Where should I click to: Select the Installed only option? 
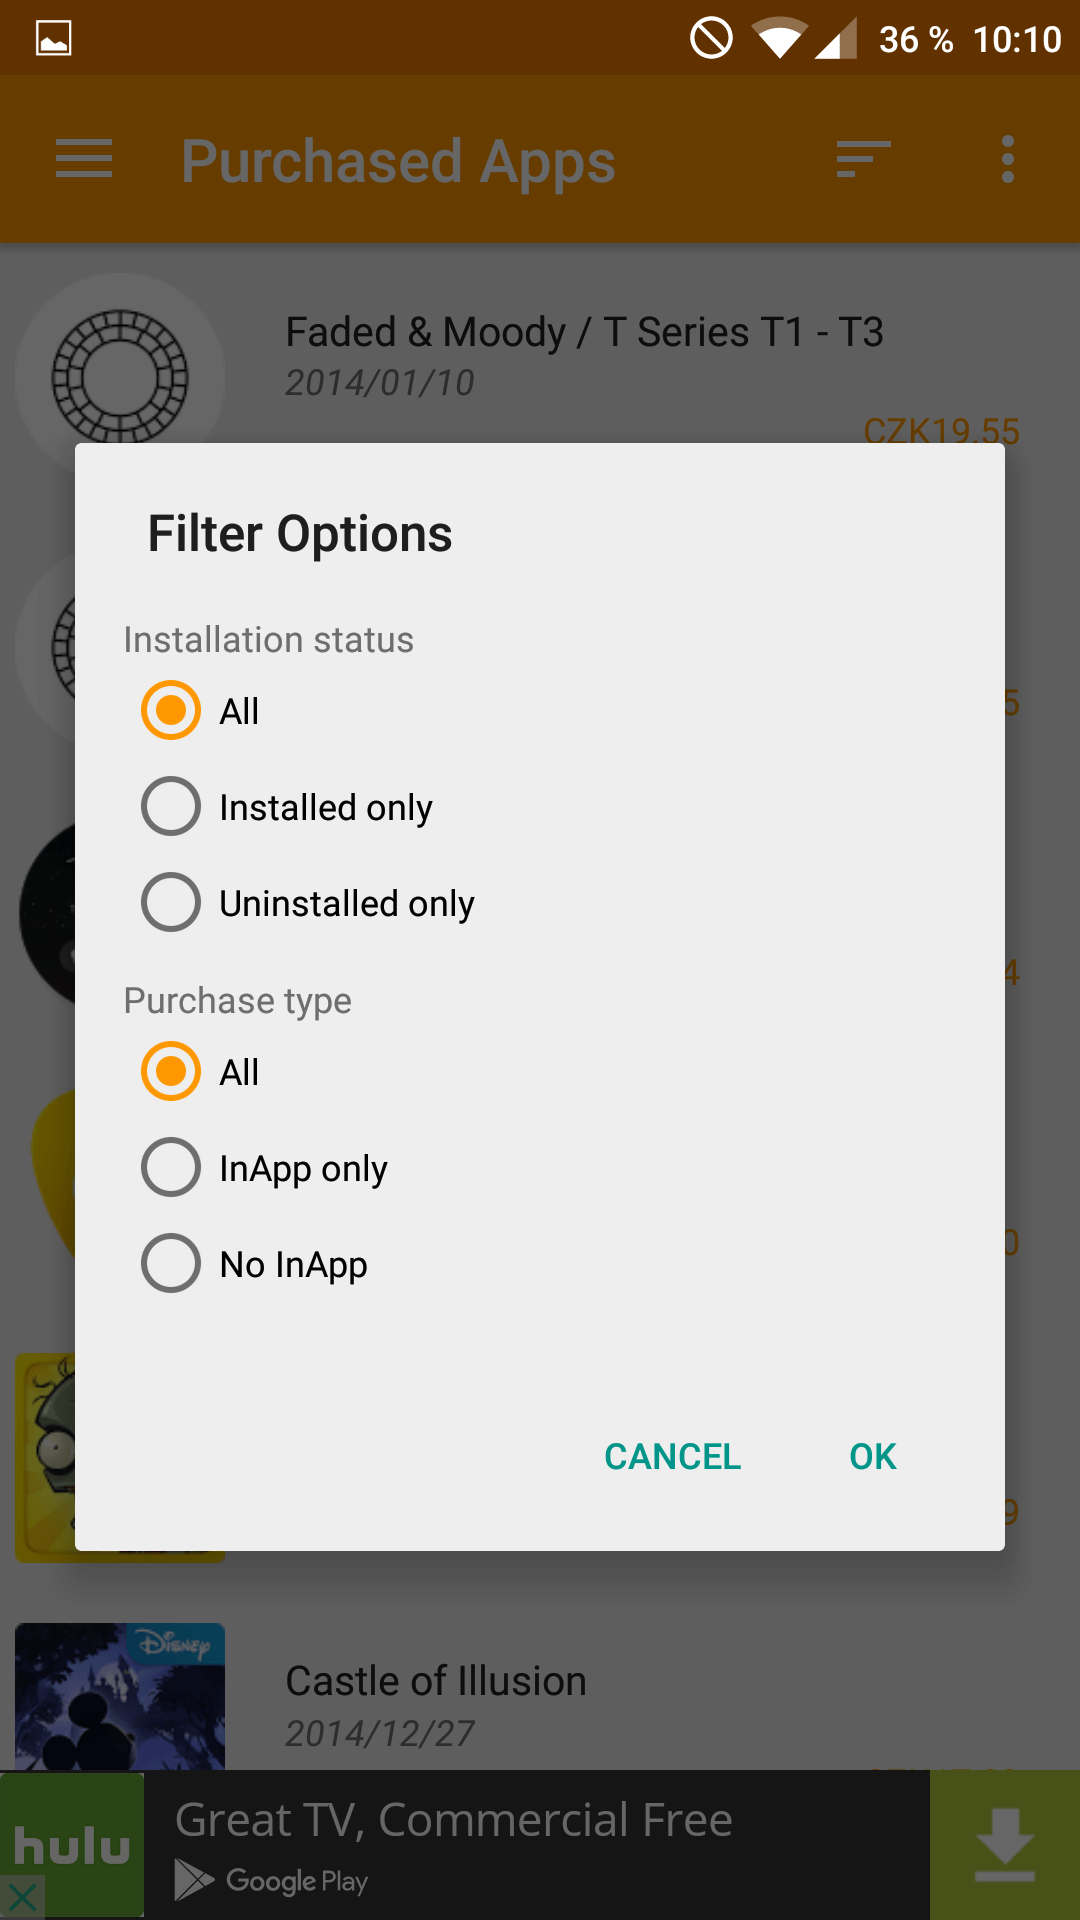[171, 807]
